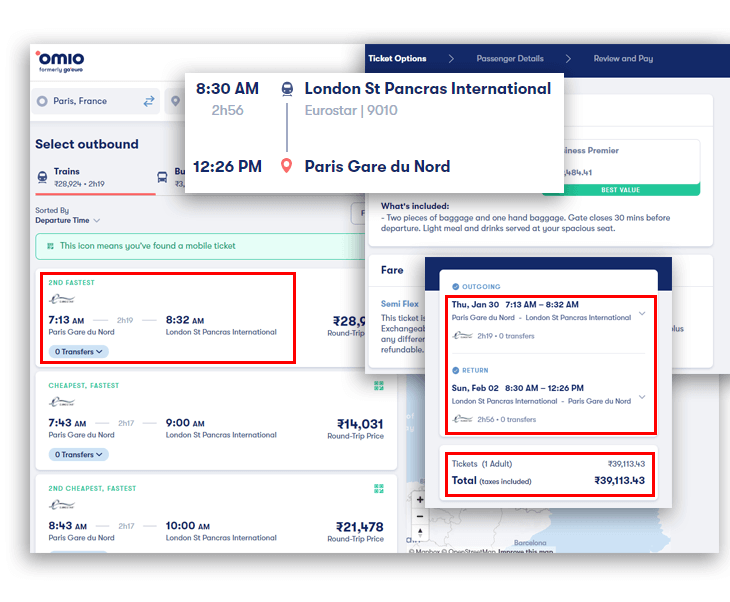Click the Omio logo
Screen dimensions: 730x602
[x=60, y=61]
